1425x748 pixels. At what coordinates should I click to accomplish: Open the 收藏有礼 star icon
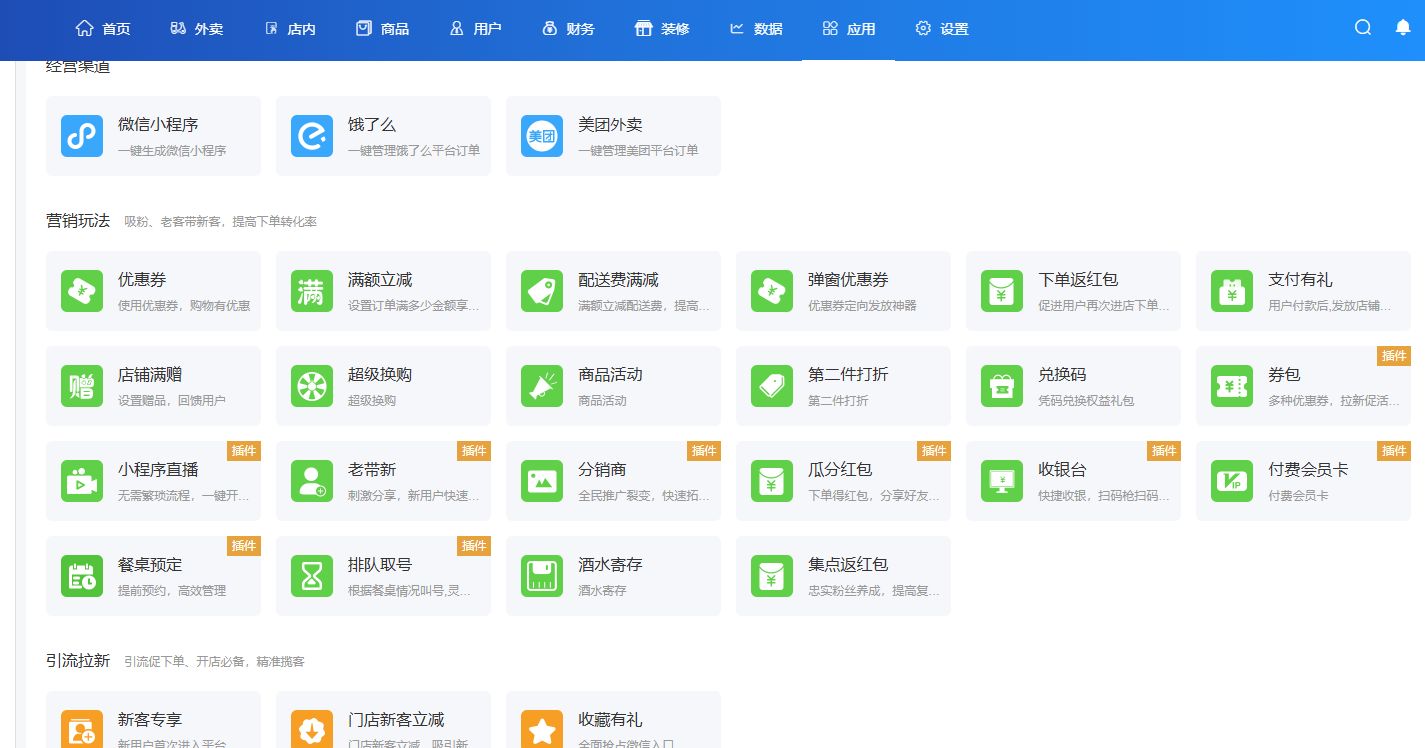pos(542,729)
